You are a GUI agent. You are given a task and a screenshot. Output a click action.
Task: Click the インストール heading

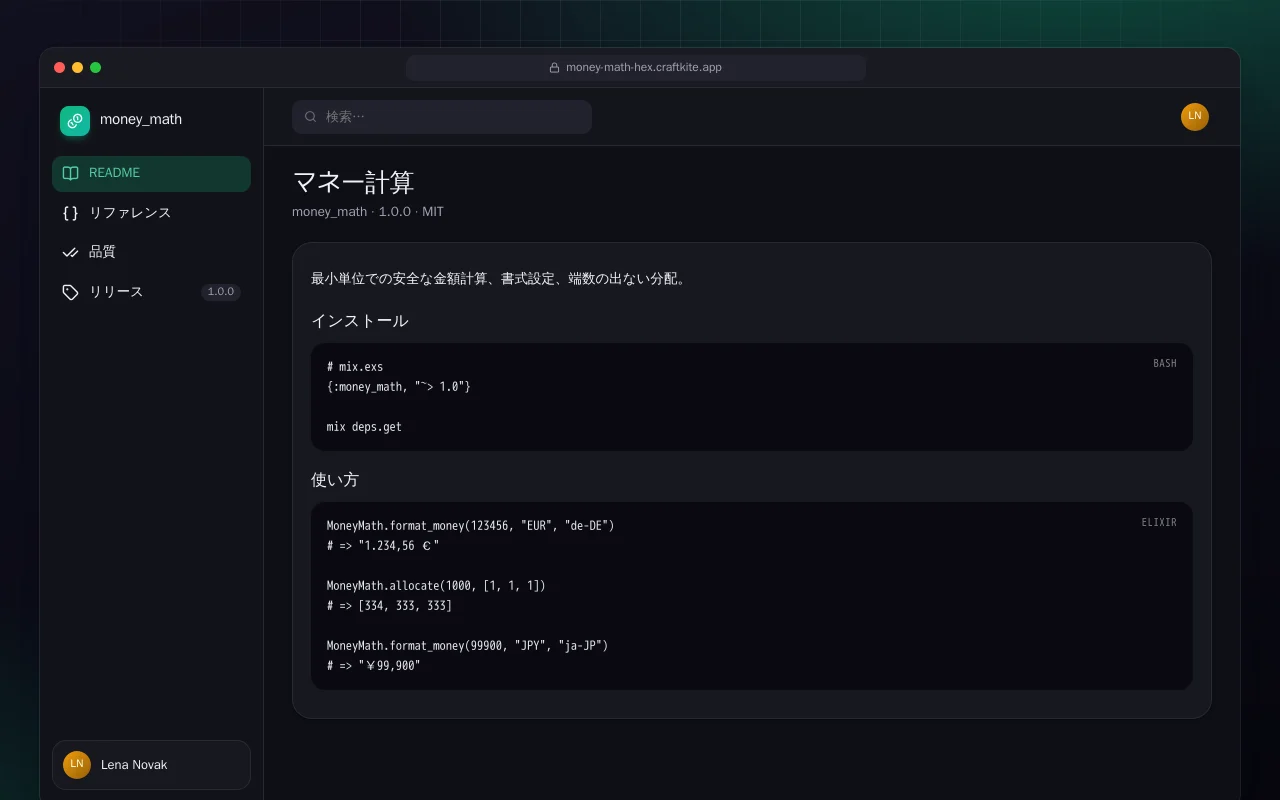tap(360, 321)
